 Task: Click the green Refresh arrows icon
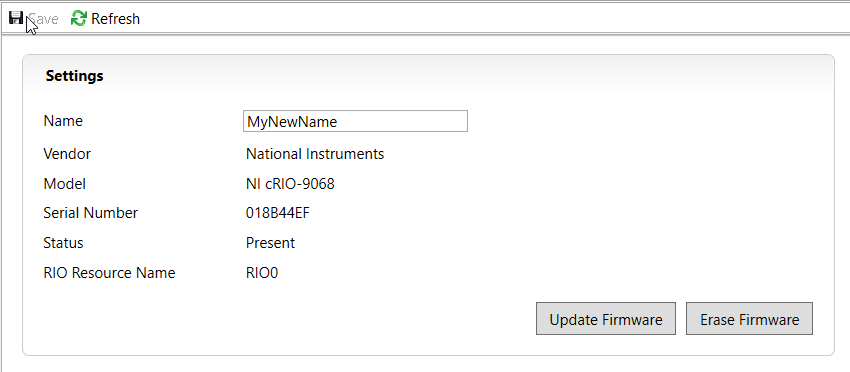click(x=79, y=18)
